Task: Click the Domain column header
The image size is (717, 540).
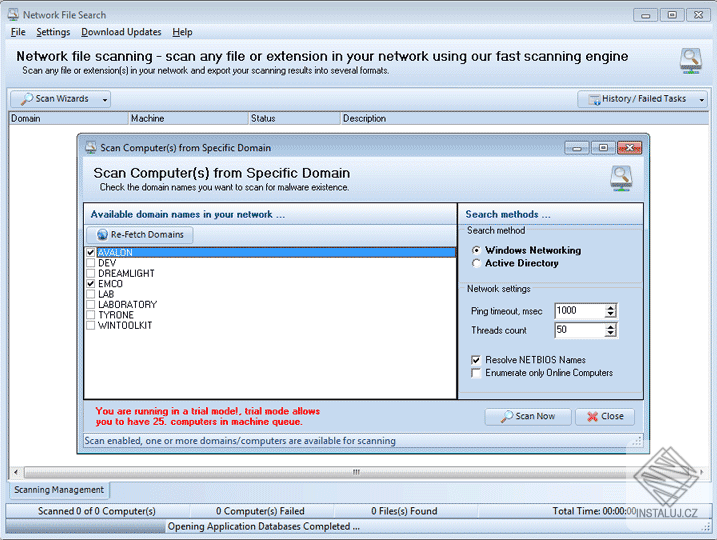Action: 68,118
